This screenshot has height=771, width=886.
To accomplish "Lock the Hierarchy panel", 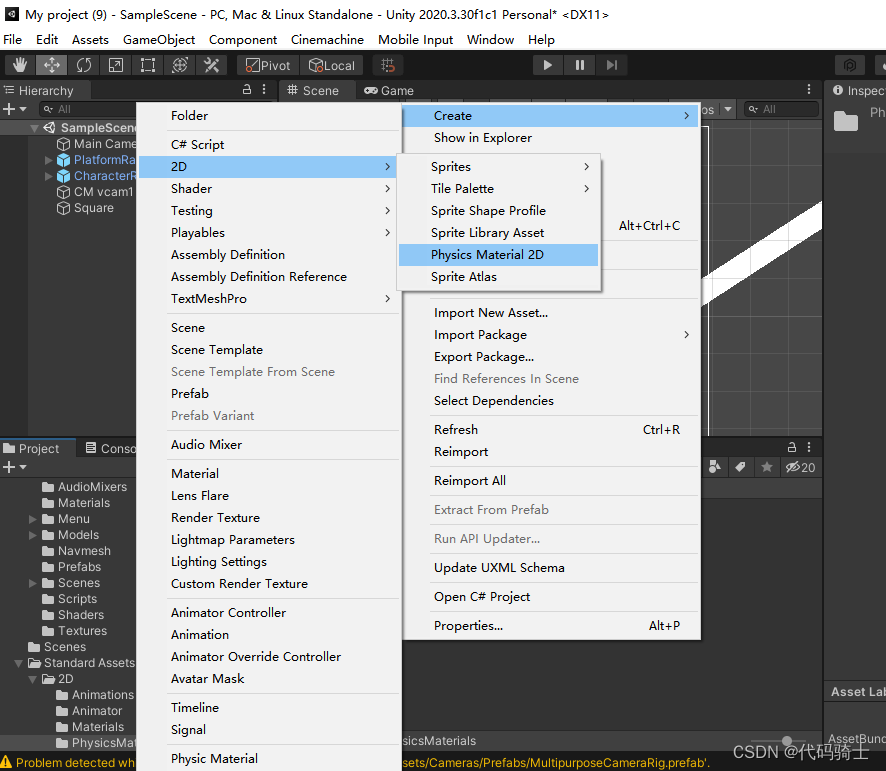I will pyautogui.click(x=247, y=89).
